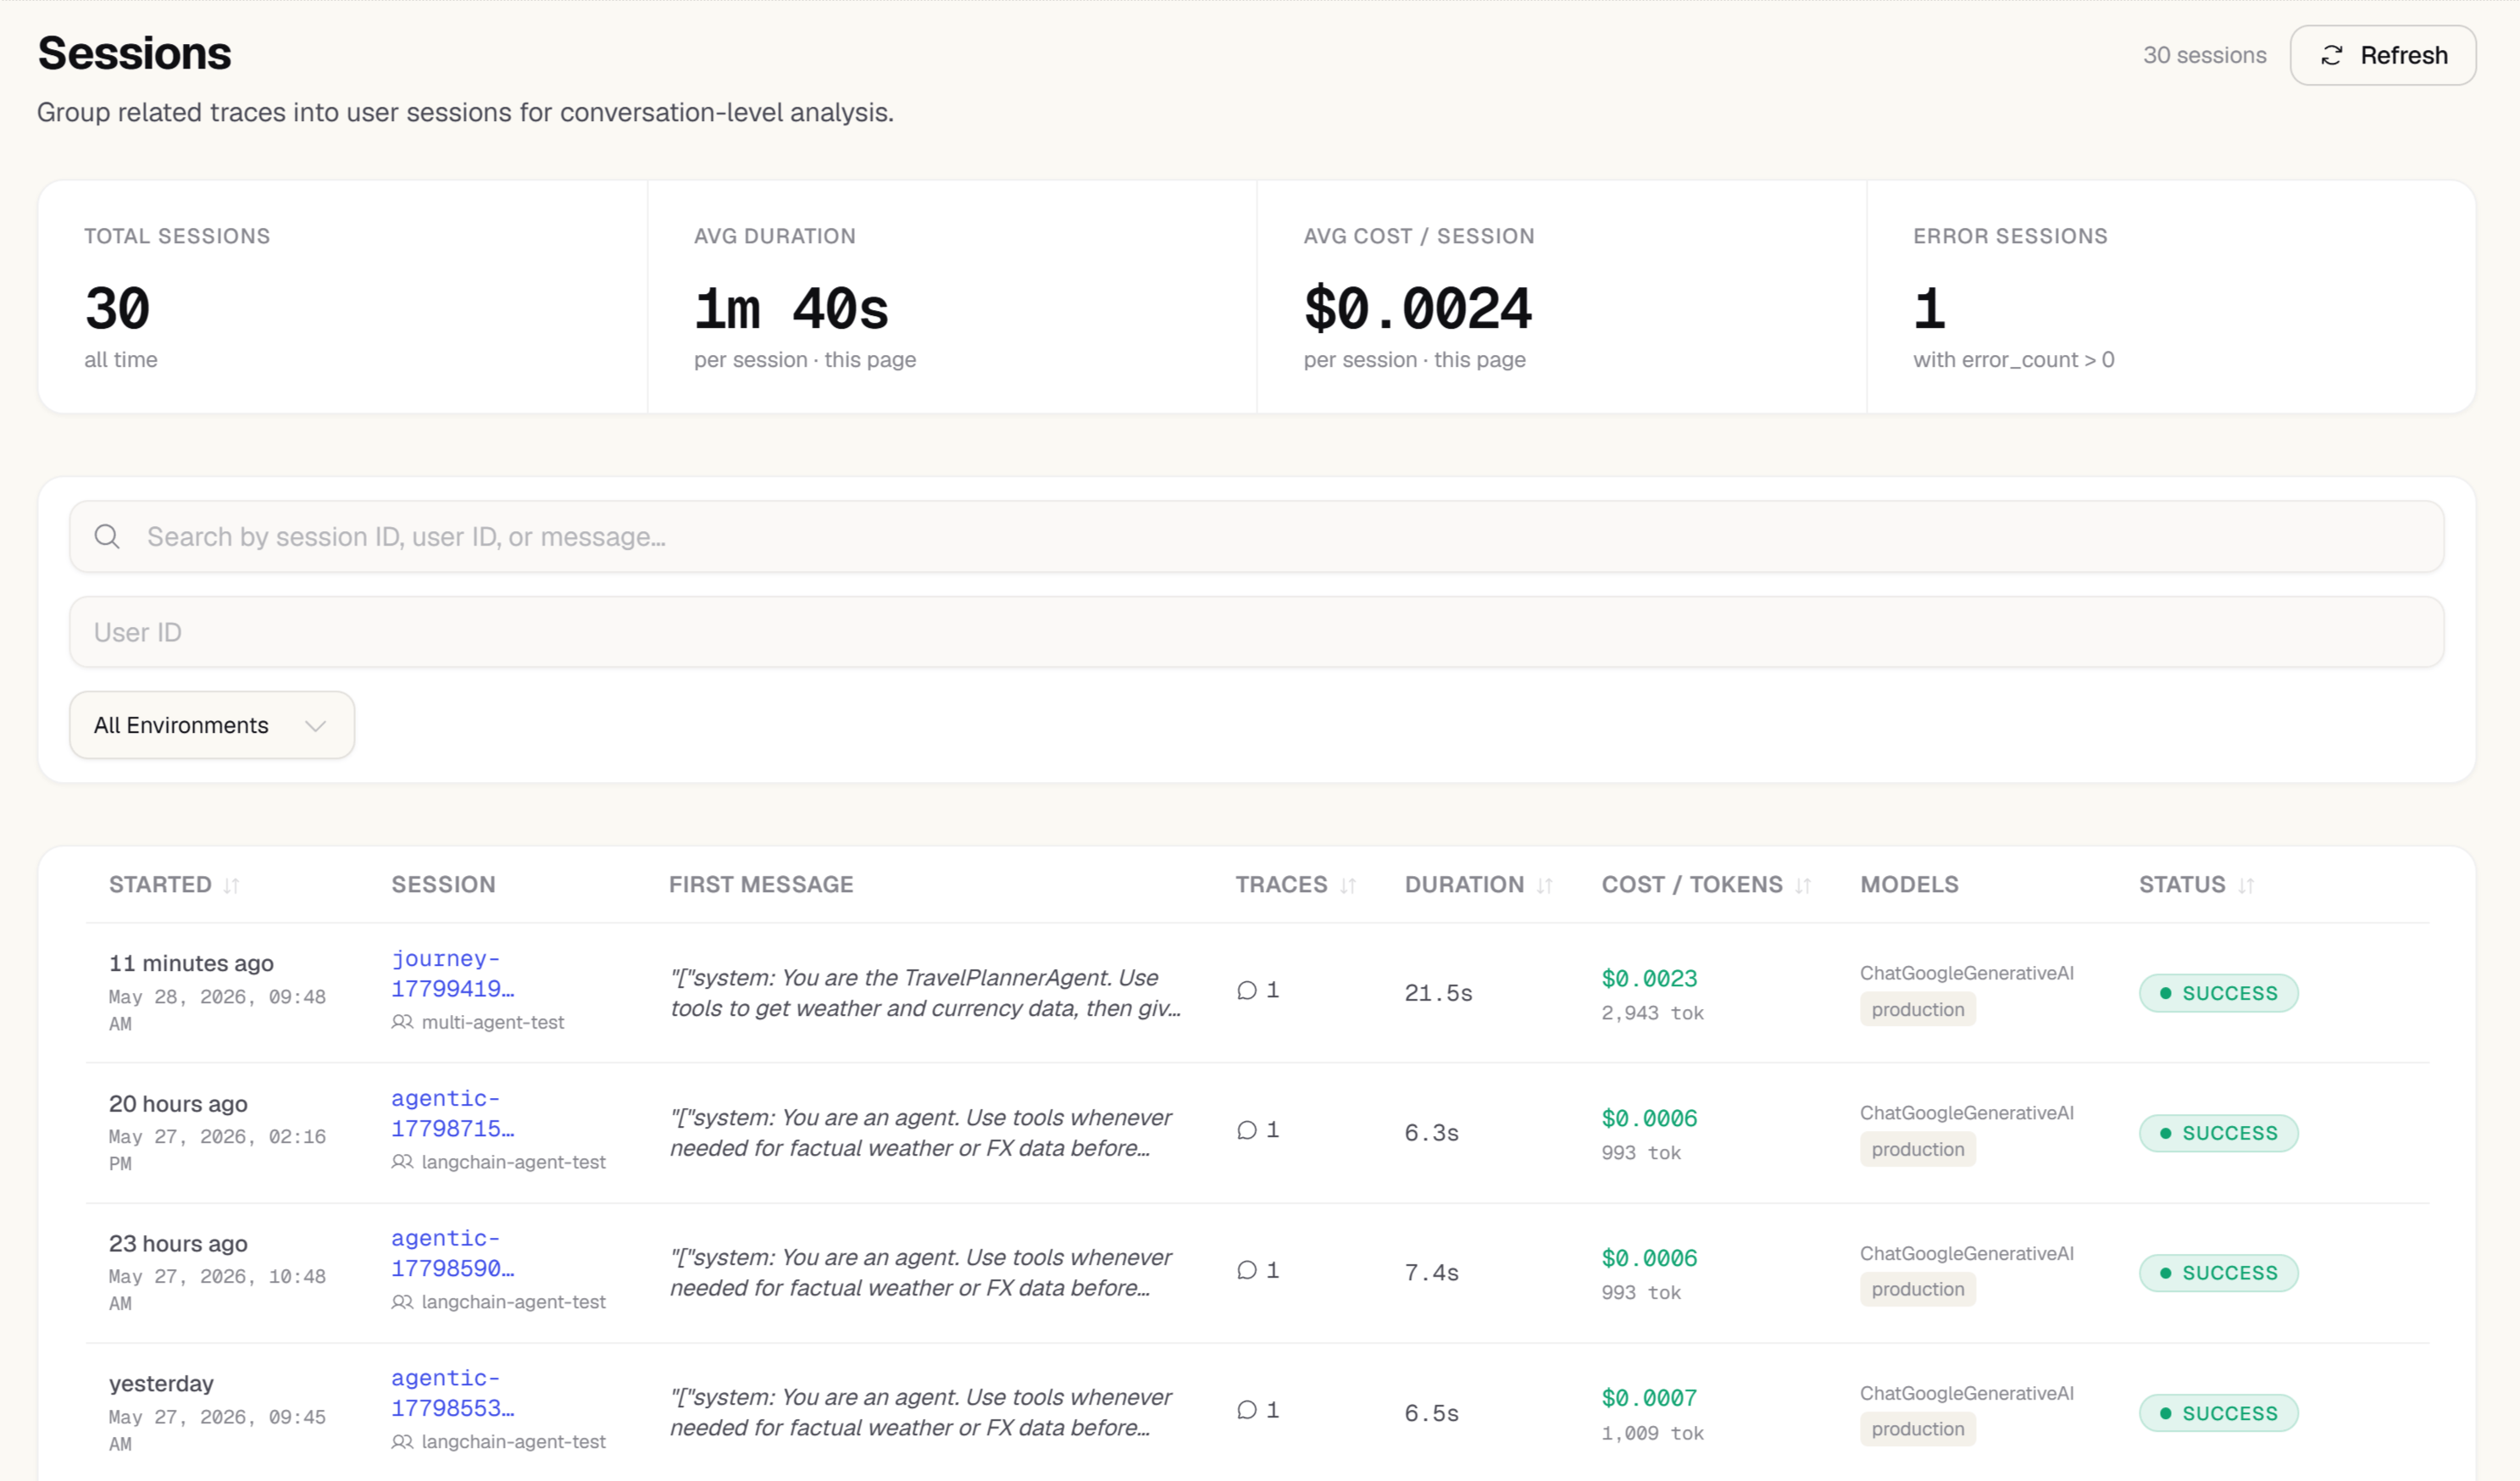The width and height of the screenshot is (2520, 1481).
Task: Click SUCCESS badge in 23 hours ago row
Action: pyautogui.click(x=2218, y=1273)
